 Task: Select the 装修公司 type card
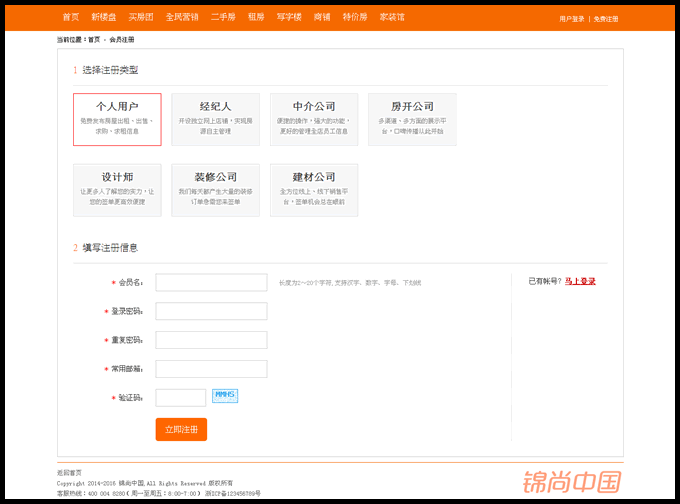click(215, 190)
